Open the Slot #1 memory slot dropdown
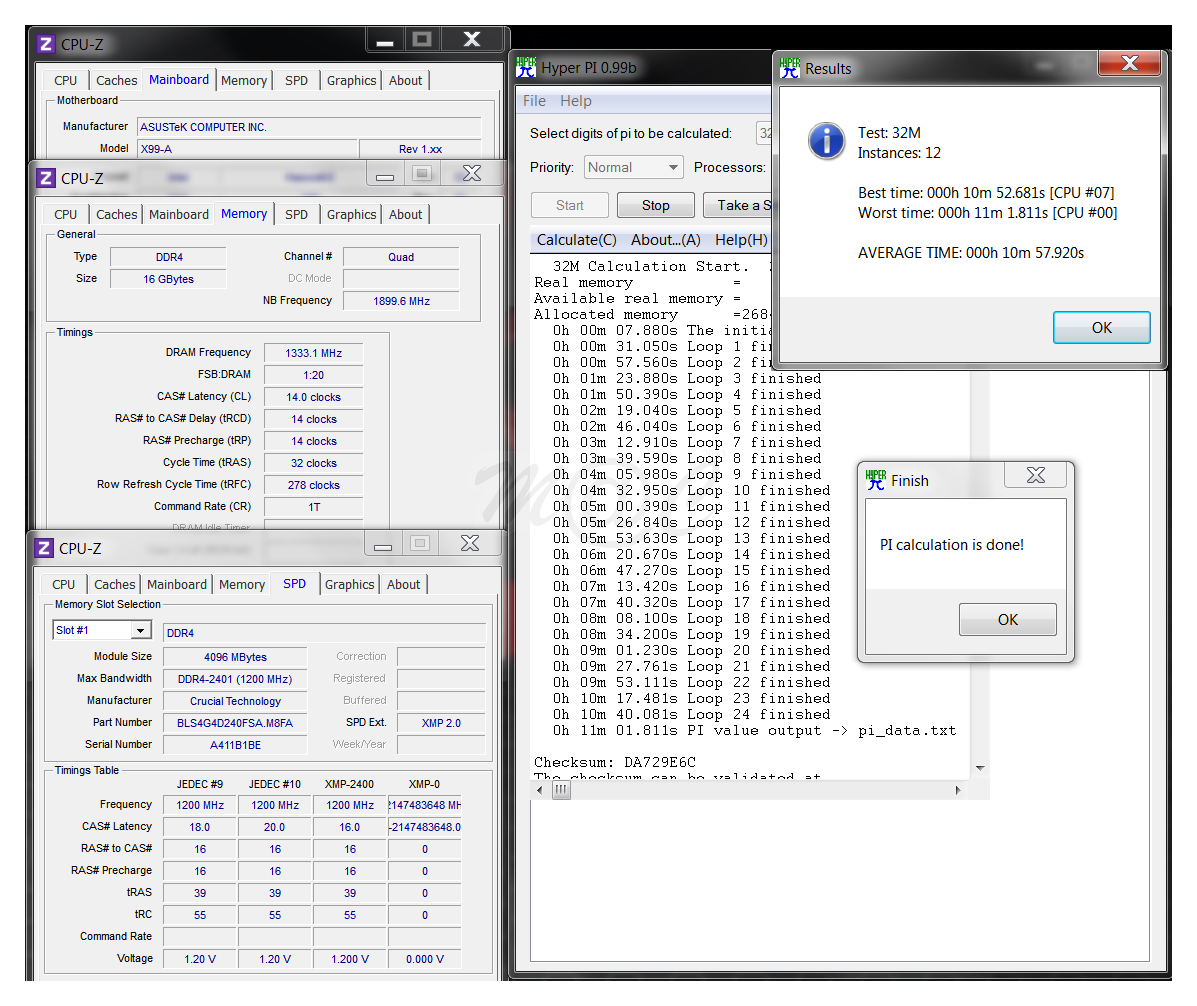The width and height of the screenshot is (1197, 1006). point(140,630)
